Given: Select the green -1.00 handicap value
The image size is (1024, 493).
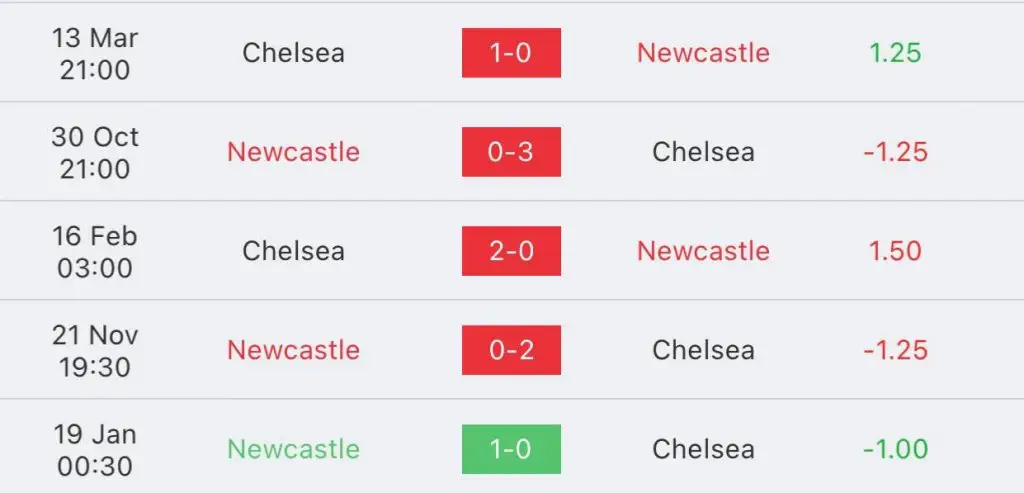Looking at the screenshot, I should [x=895, y=449].
